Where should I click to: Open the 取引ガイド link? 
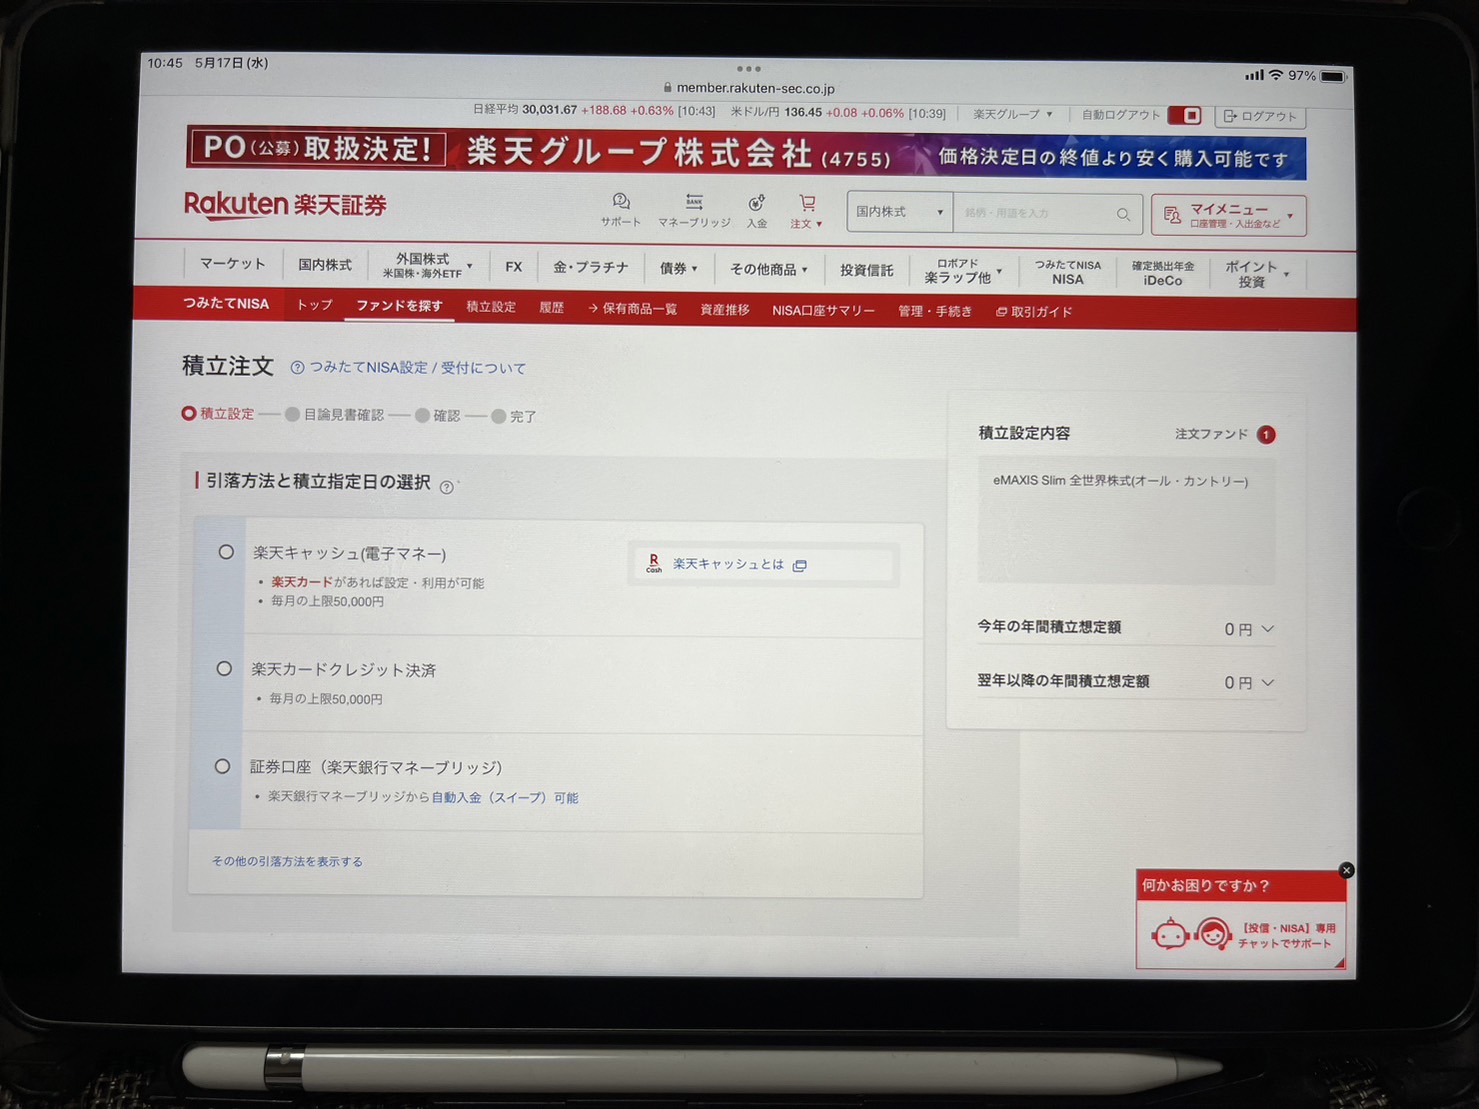[x=1034, y=312]
